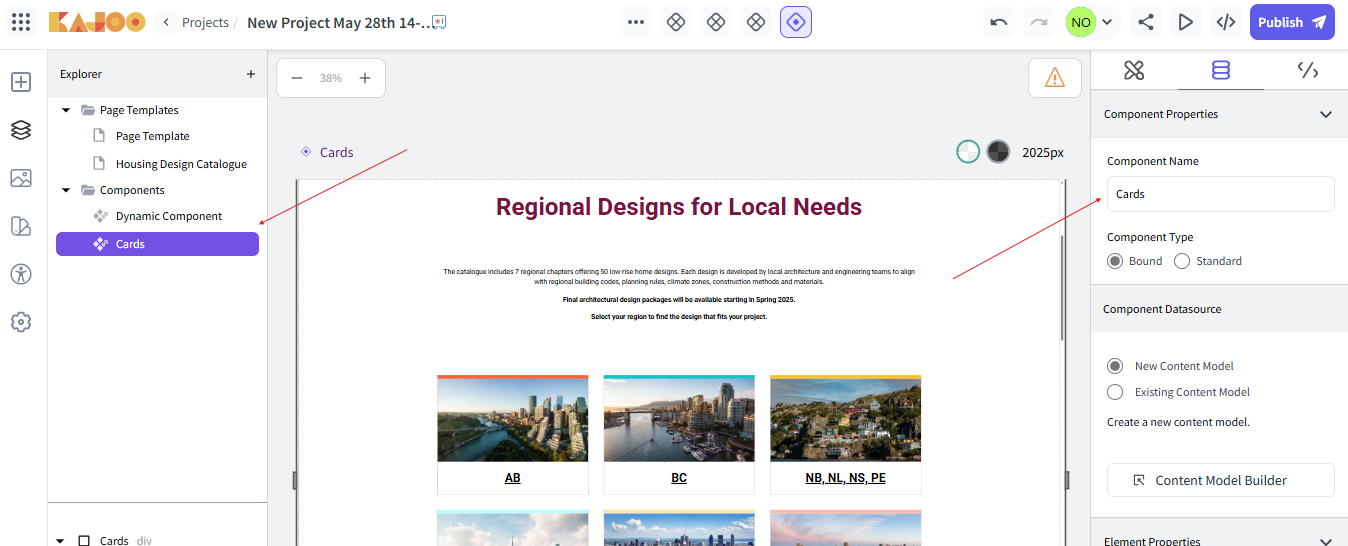
Task: Open the accessibility icon in left sidebar
Action: pyautogui.click(x=21, y=274)
